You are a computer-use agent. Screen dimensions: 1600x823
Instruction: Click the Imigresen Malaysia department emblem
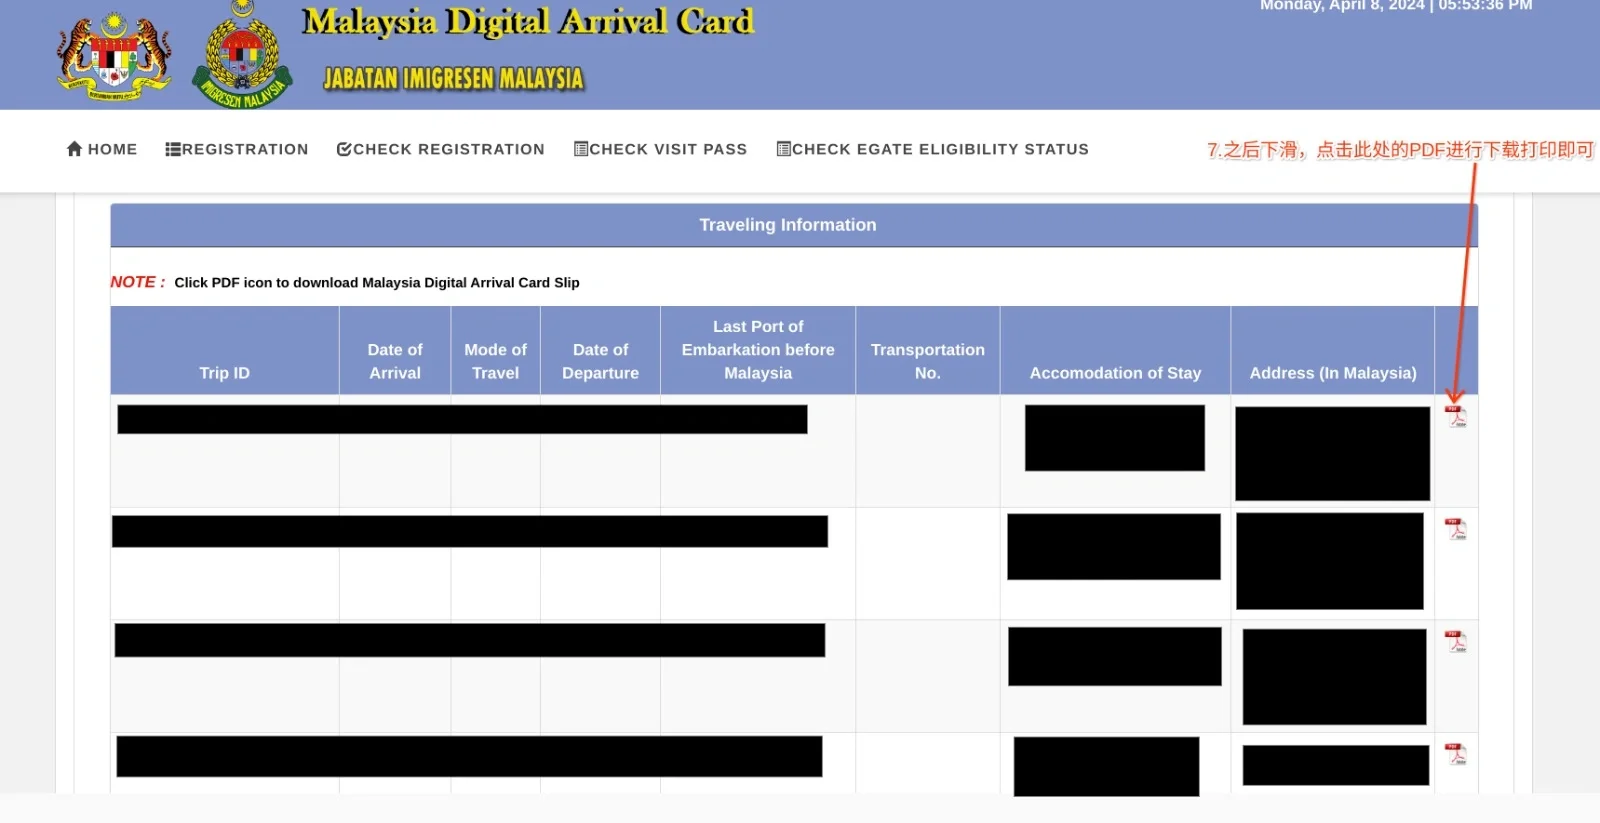pyautogui.click(x=242, y=58)
